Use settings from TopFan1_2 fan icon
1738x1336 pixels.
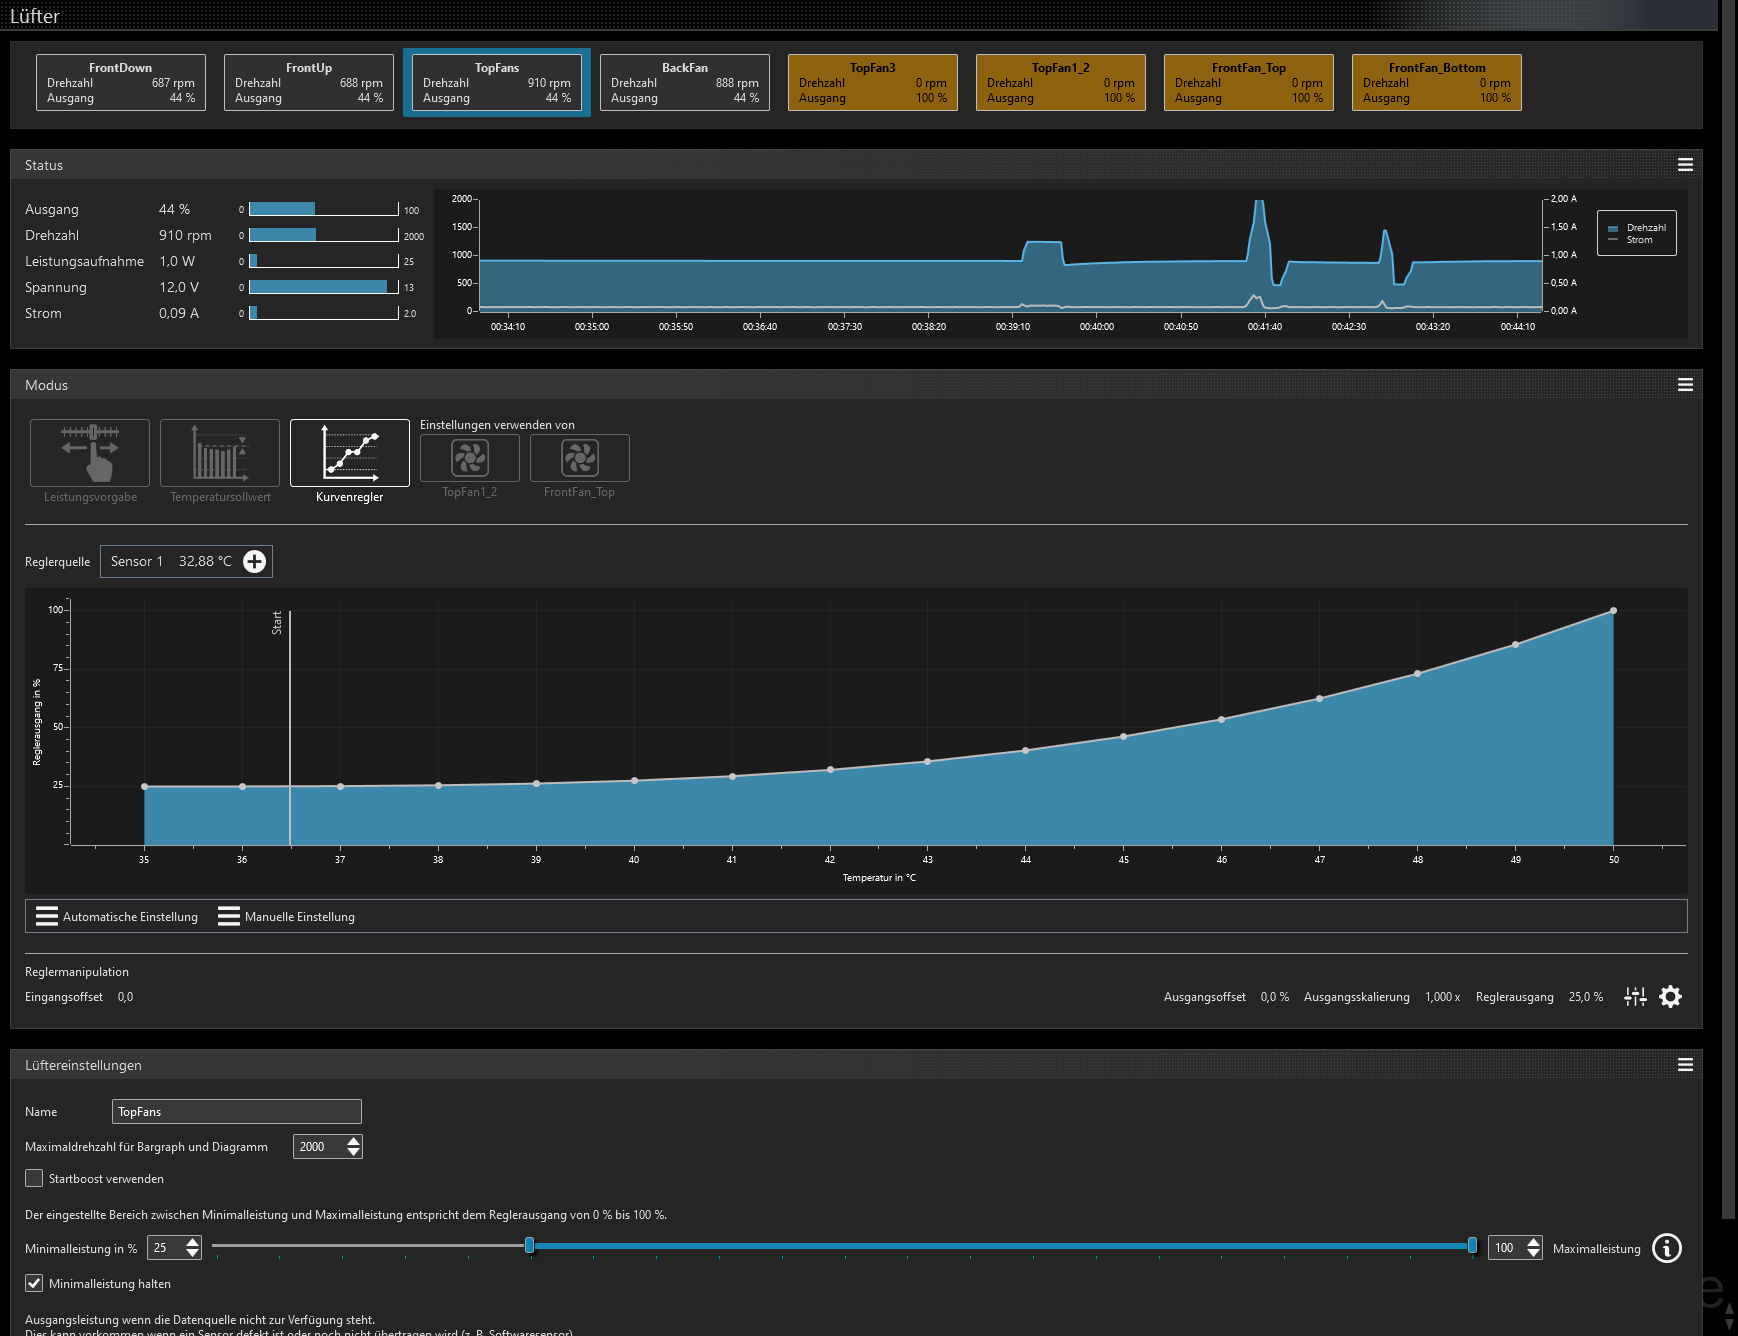(470, 458)
